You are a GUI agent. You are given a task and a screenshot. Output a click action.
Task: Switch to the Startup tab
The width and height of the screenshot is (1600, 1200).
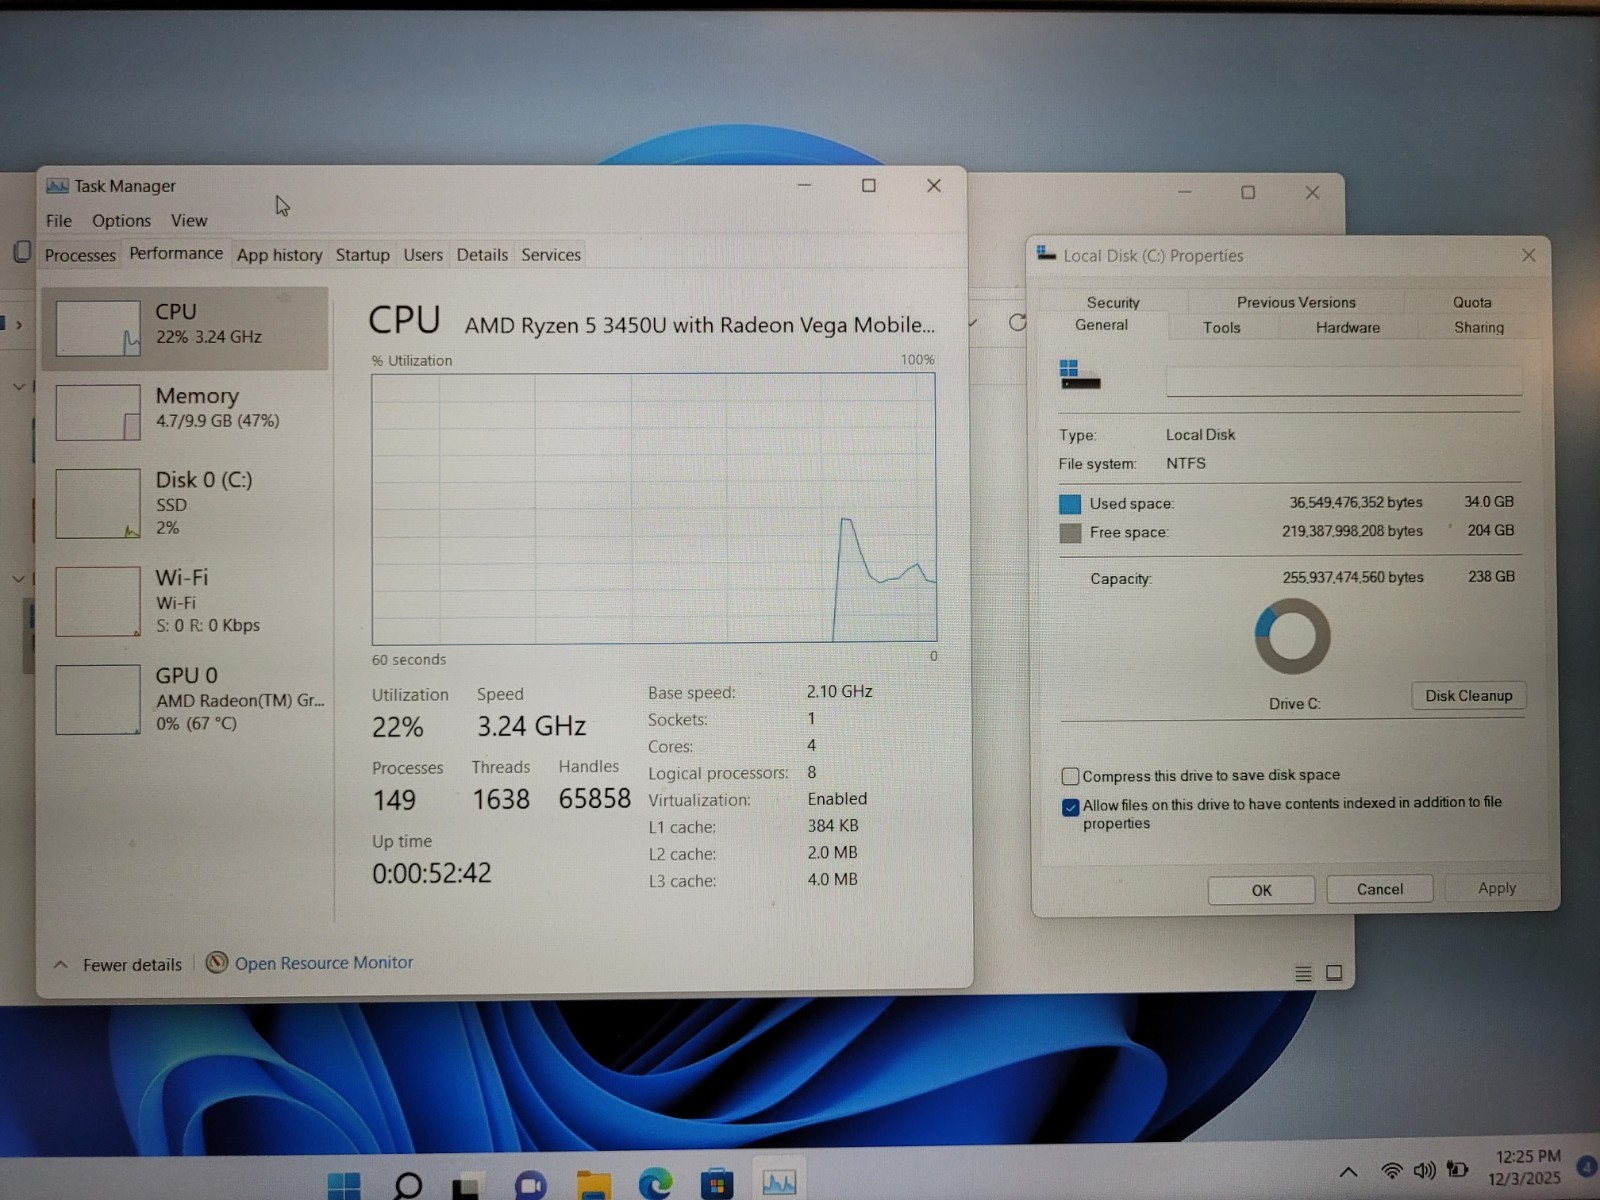point(362,255)
